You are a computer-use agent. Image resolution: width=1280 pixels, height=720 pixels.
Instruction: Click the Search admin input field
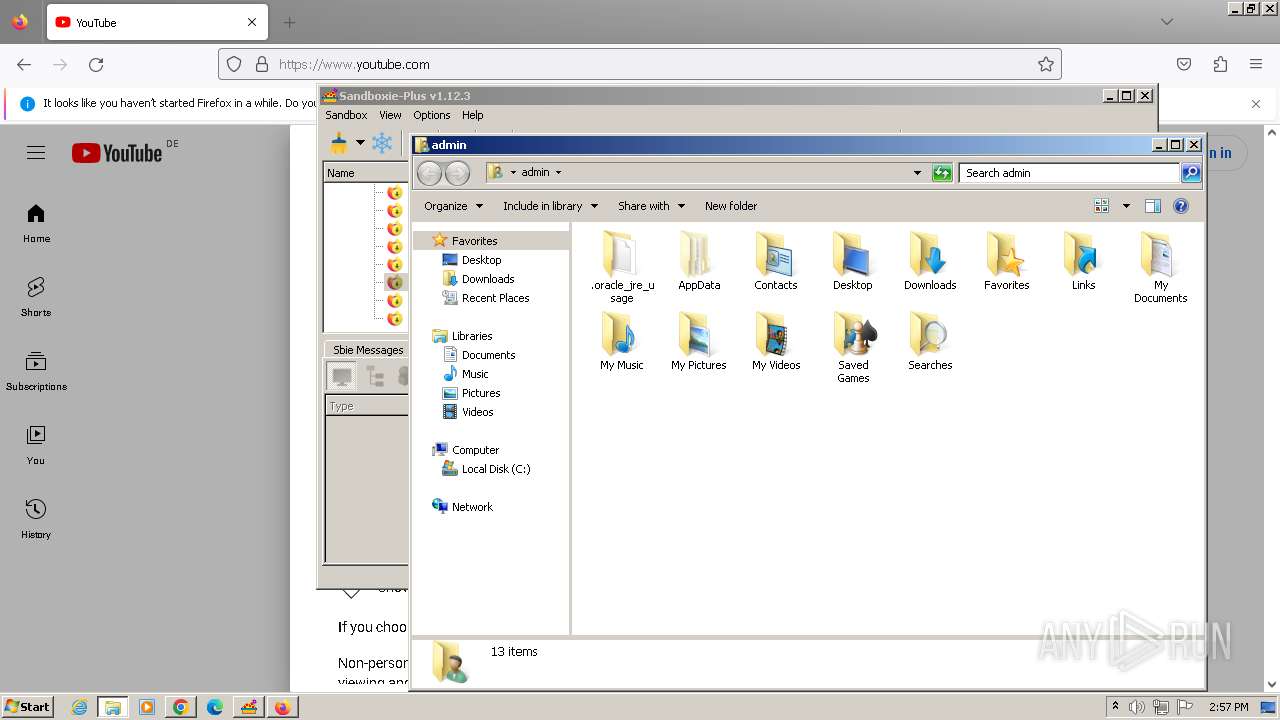[x=1069, y=173]
